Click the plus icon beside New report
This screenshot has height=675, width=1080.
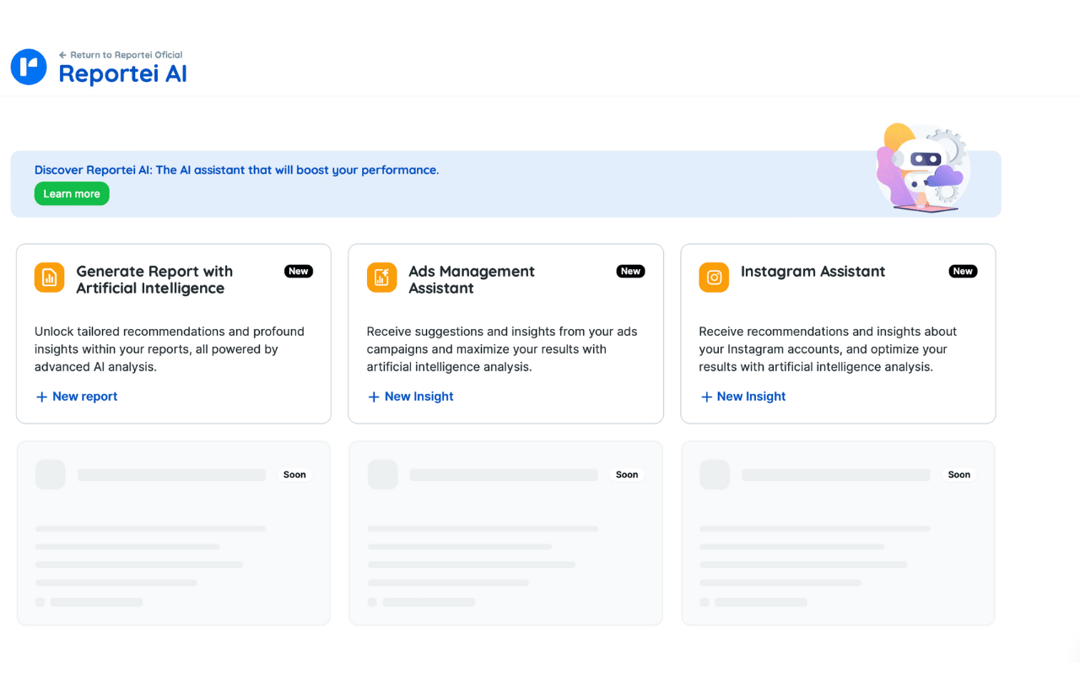(x=41, y=397)
